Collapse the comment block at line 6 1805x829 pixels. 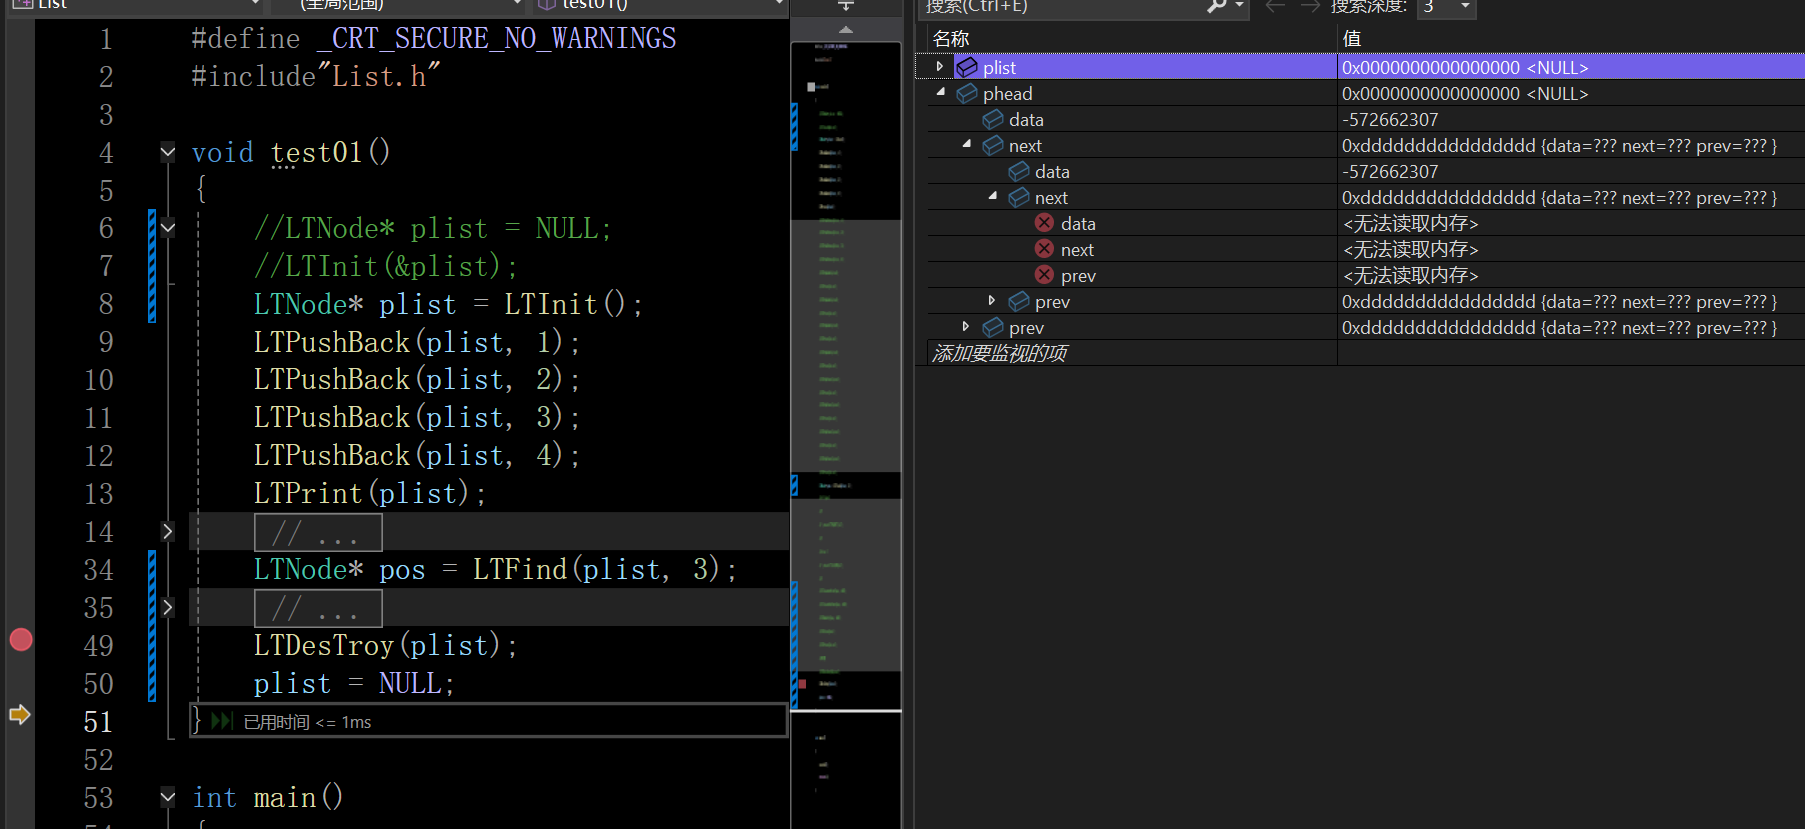[168, 228]
